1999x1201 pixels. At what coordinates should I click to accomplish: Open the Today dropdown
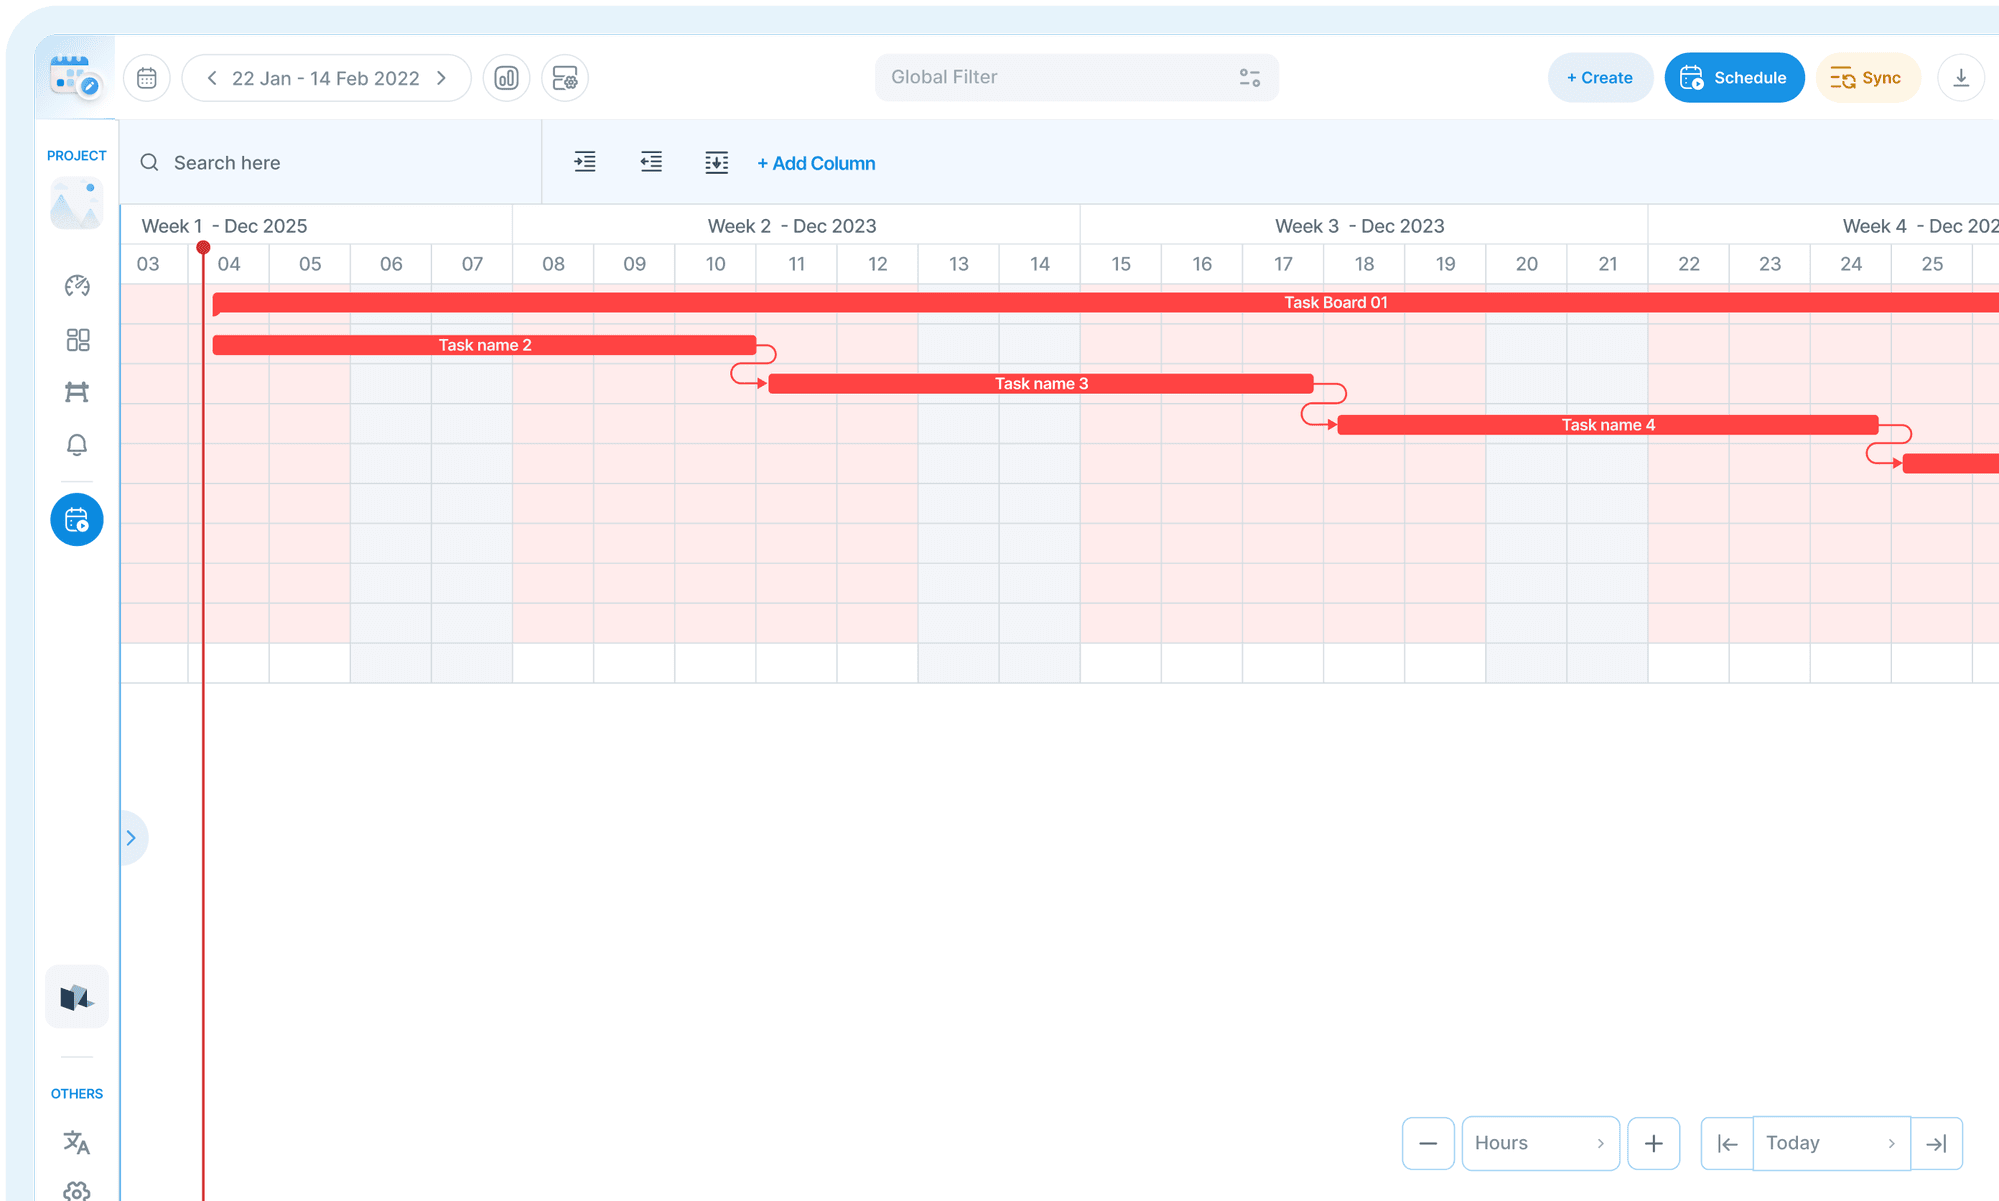tap(1831, 1143)
